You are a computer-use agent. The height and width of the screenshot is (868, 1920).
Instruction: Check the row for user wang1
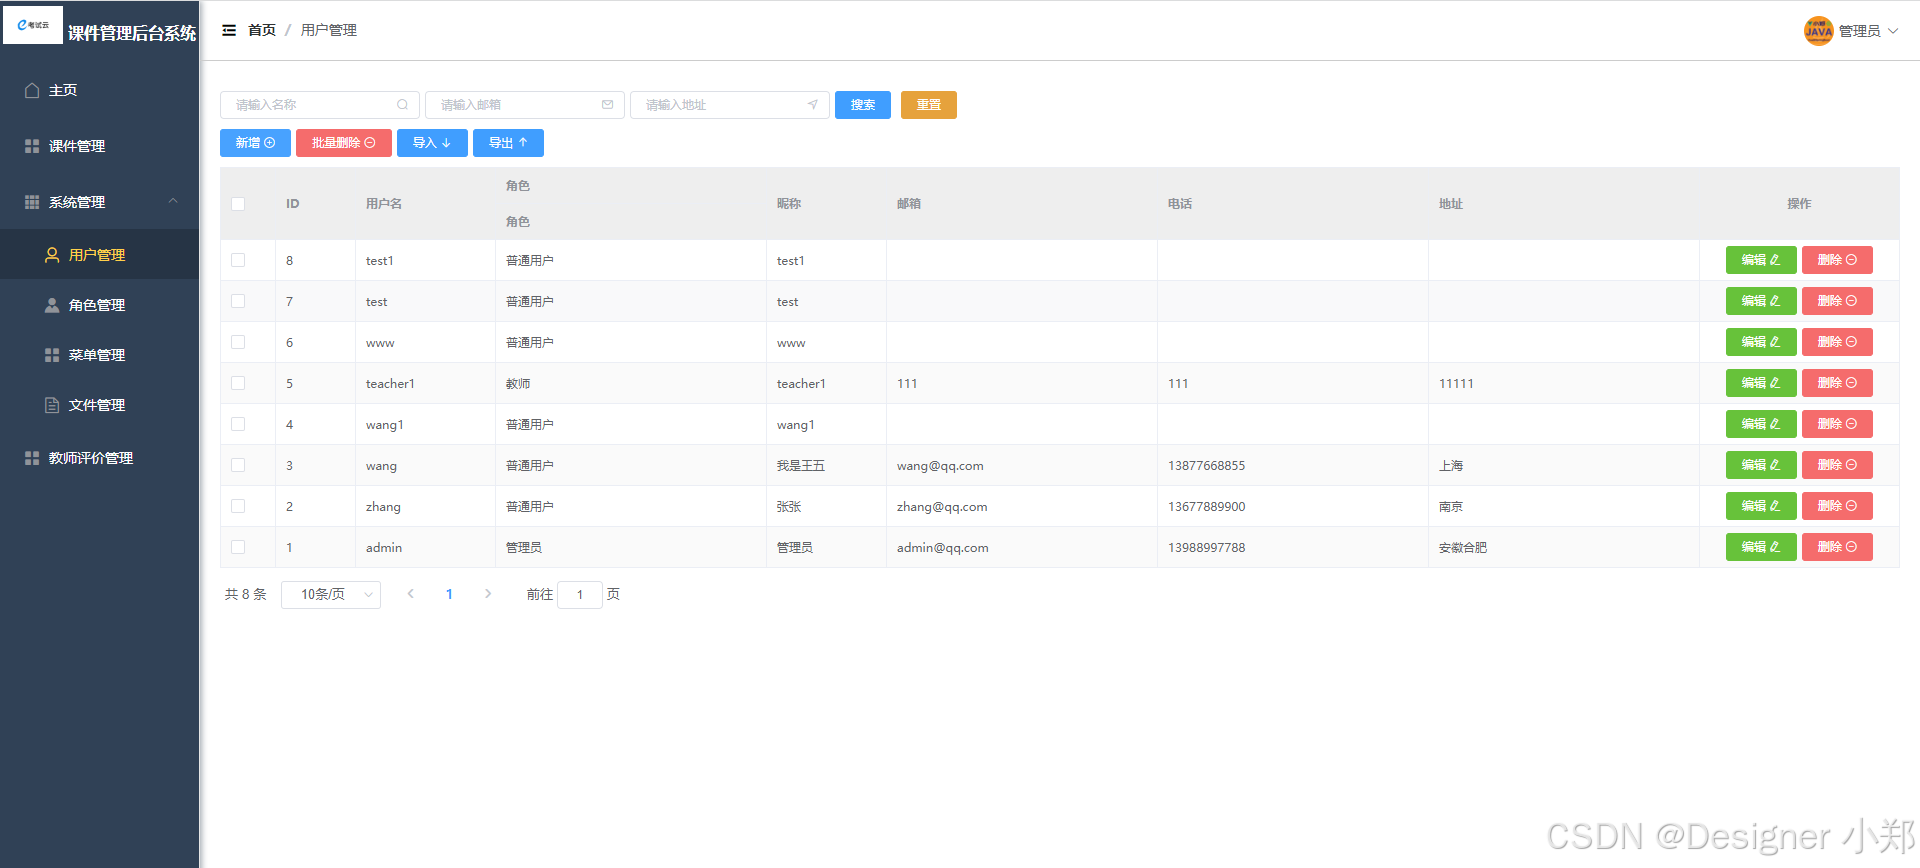(238, 424)
